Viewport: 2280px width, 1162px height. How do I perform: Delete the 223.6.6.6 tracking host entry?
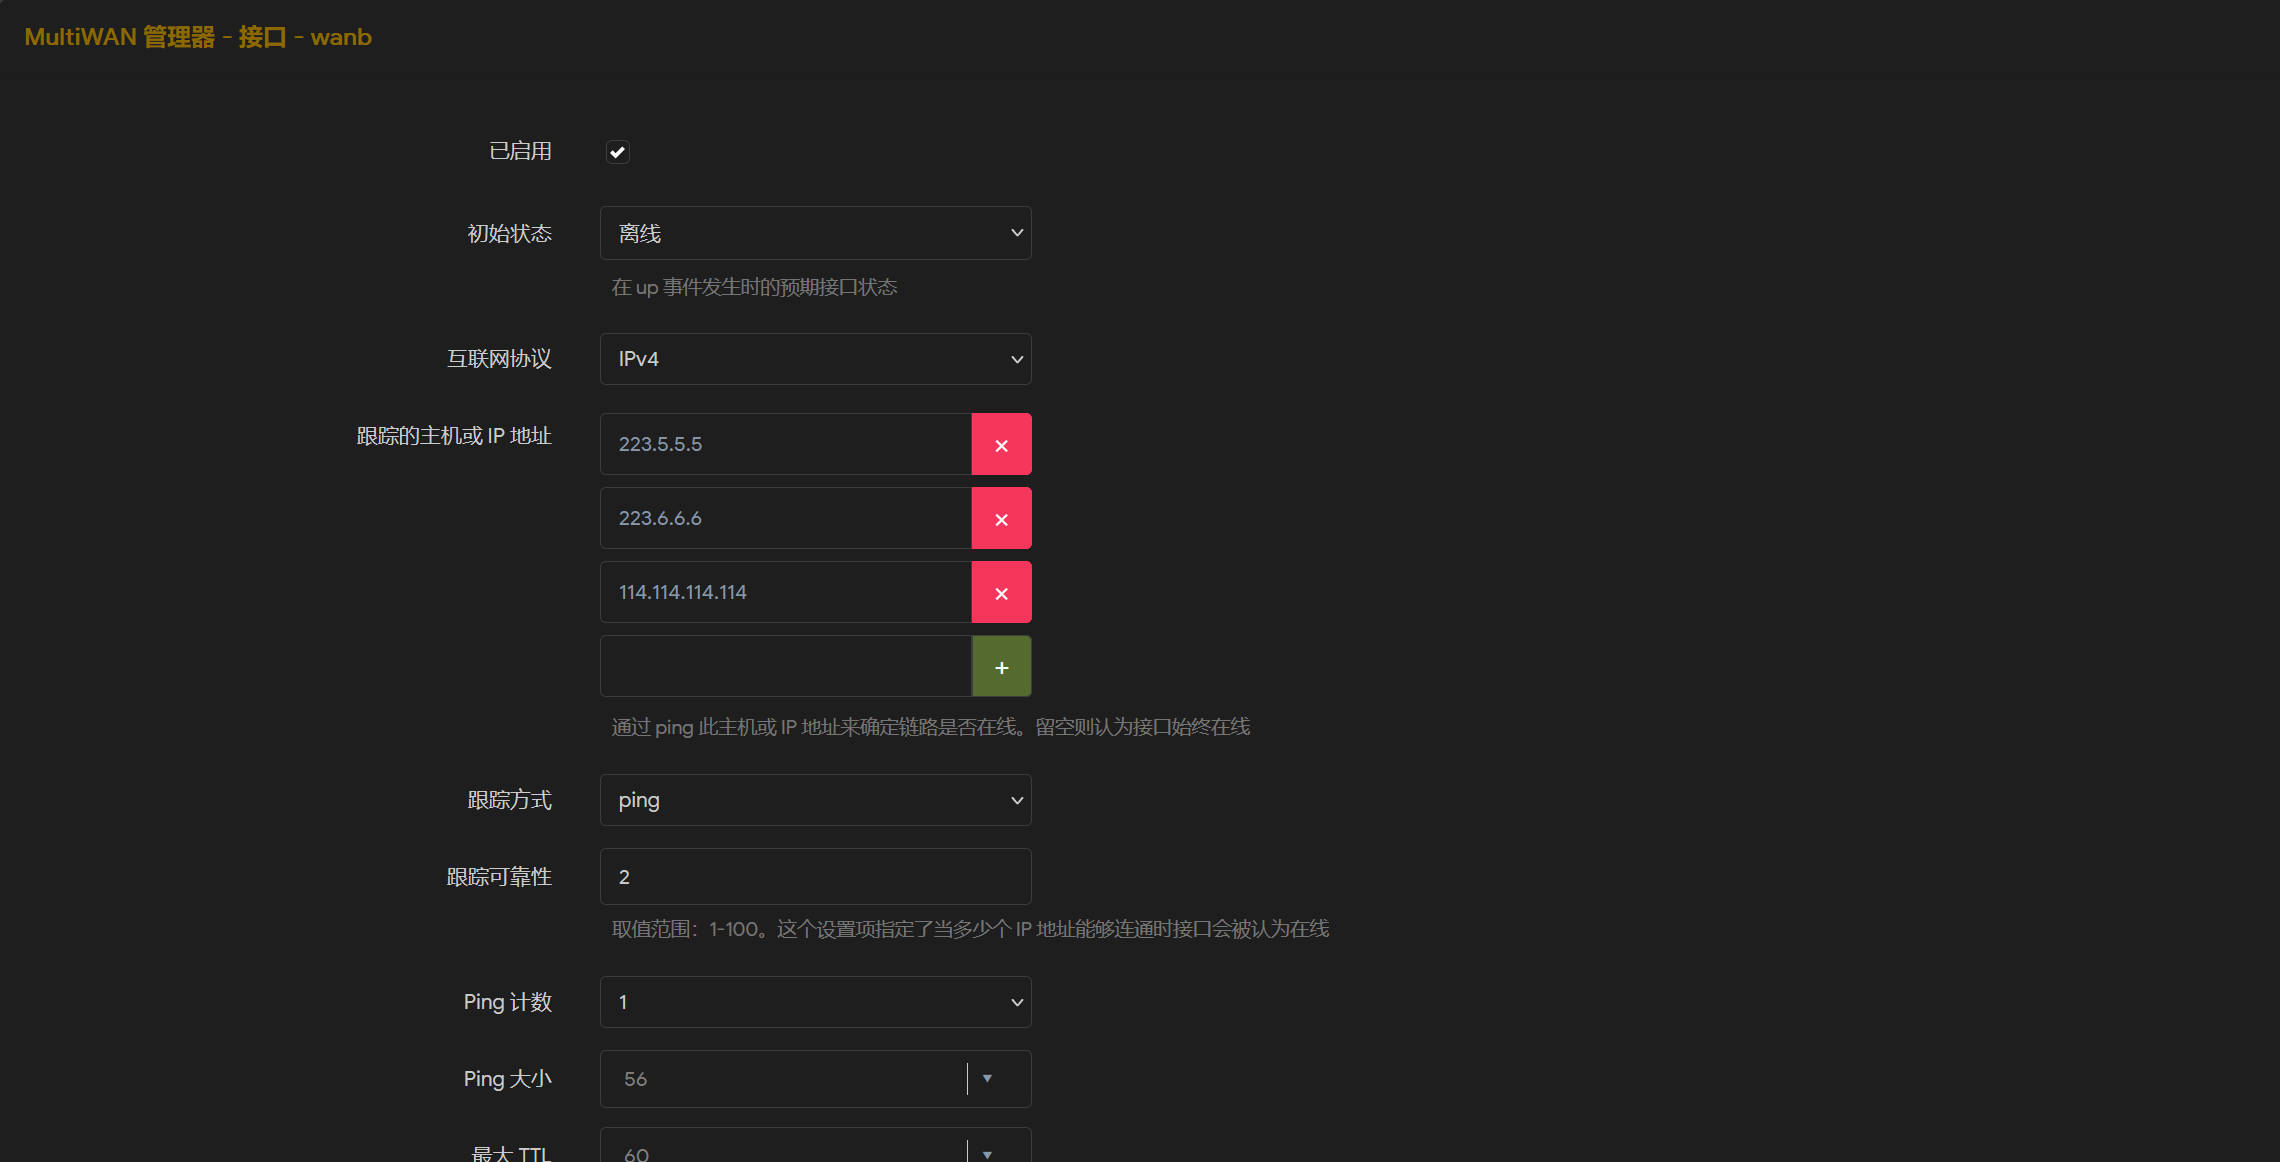(1001, 519)
